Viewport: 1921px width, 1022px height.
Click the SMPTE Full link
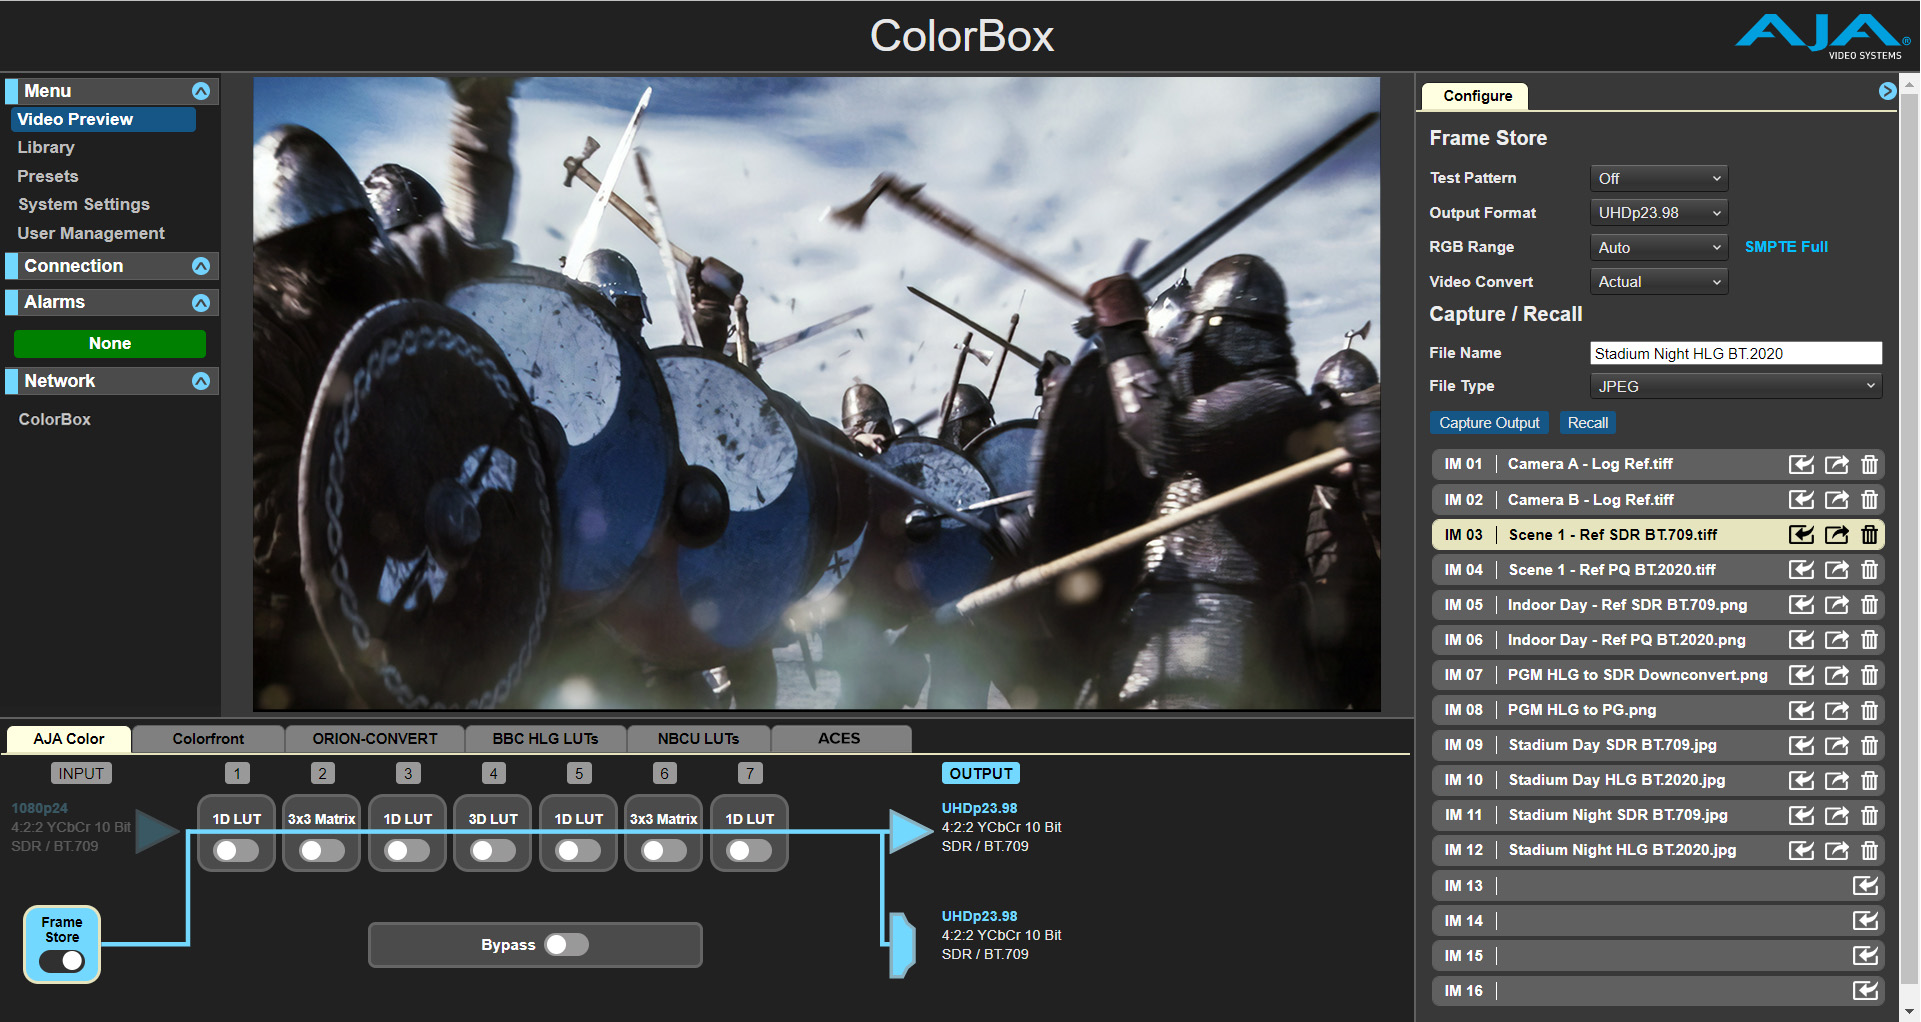click(1786, 247)
